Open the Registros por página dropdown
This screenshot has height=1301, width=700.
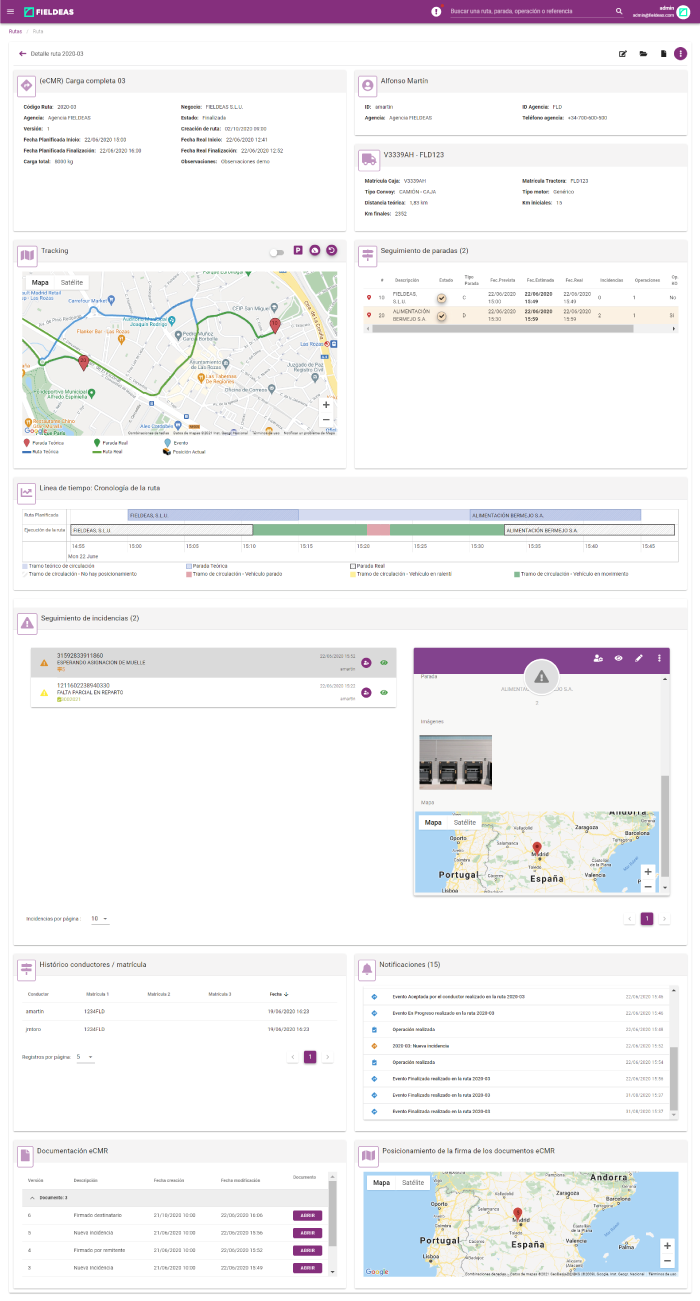coord(85,1056)
